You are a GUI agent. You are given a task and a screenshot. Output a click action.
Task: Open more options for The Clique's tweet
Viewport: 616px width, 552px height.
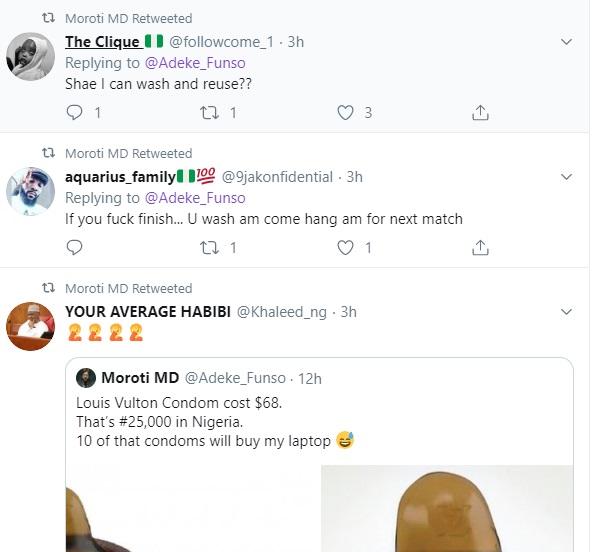point(566,42)
